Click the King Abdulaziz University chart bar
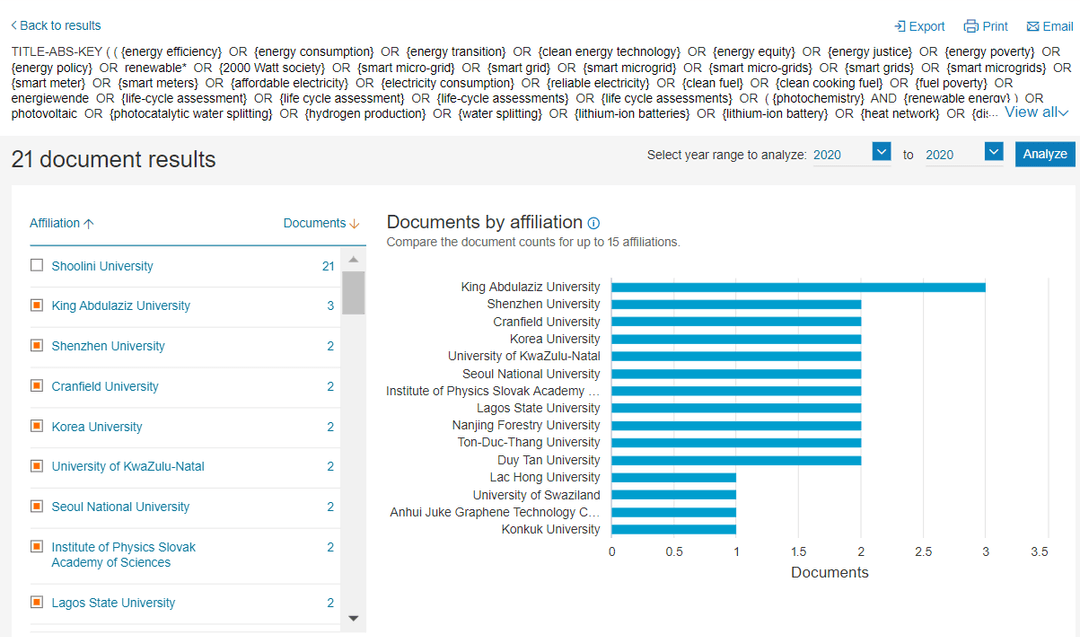 (798, 287)
